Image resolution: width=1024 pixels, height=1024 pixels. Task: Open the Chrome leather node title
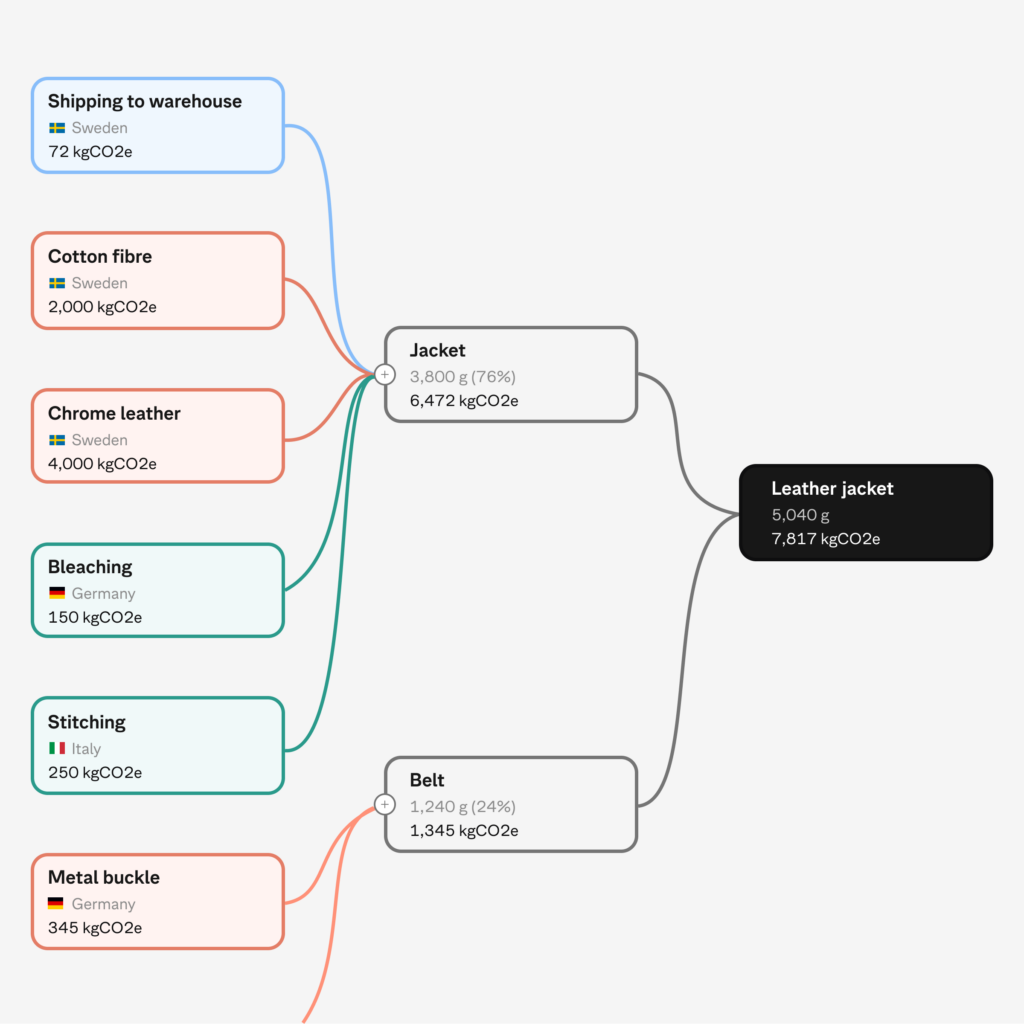click(x=114, y=413)
